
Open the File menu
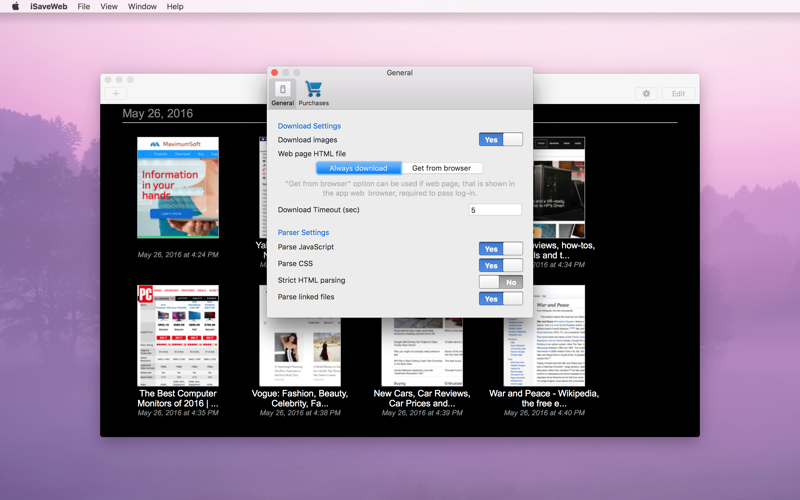(84, 7)
